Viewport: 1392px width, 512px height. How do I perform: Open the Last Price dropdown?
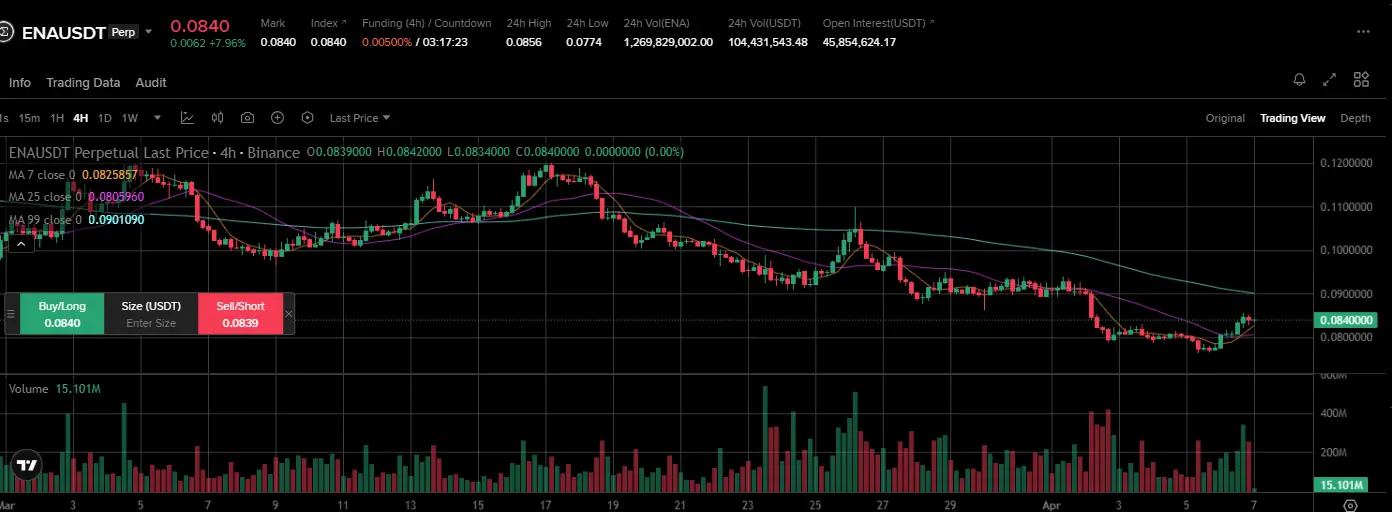point(360,118)
